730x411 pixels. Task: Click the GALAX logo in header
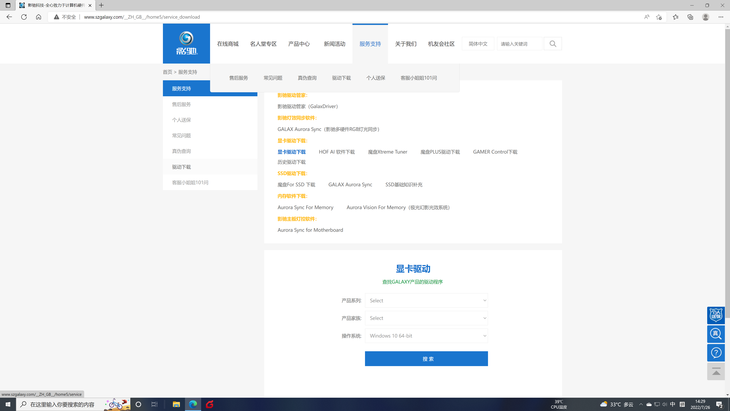pyautogui.click(x=186, y=43)
